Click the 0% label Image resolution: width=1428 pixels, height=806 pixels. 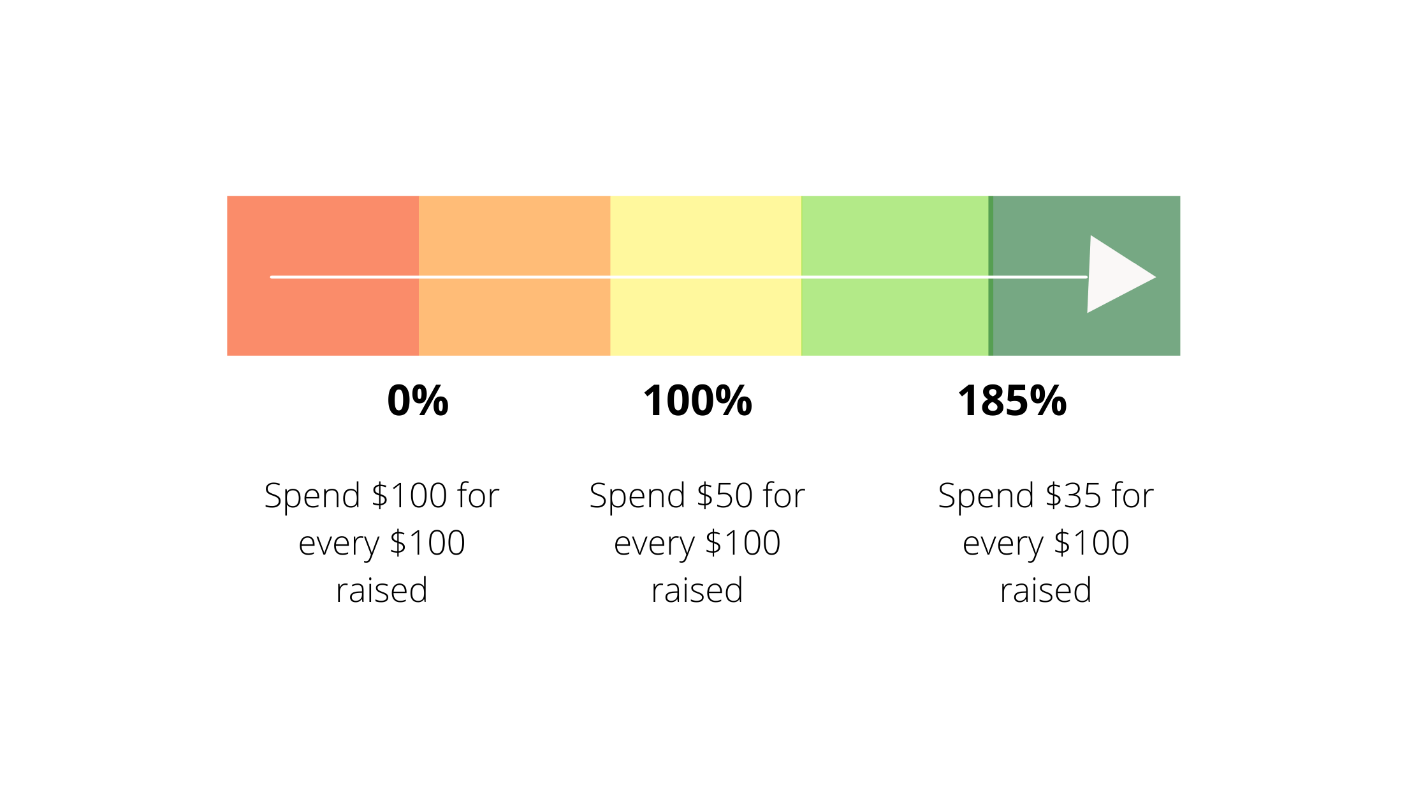pos(418,402)
